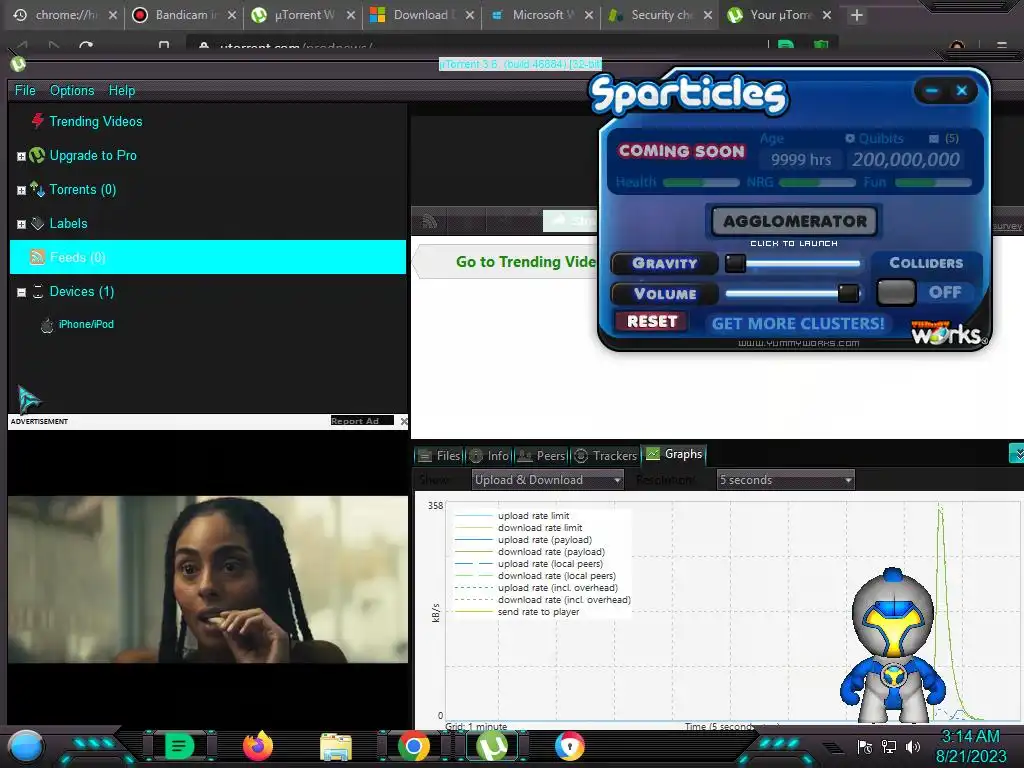Click the RSS feed toolbar icon
Screen dimensions: 1024x768
[x=429, y=221]
